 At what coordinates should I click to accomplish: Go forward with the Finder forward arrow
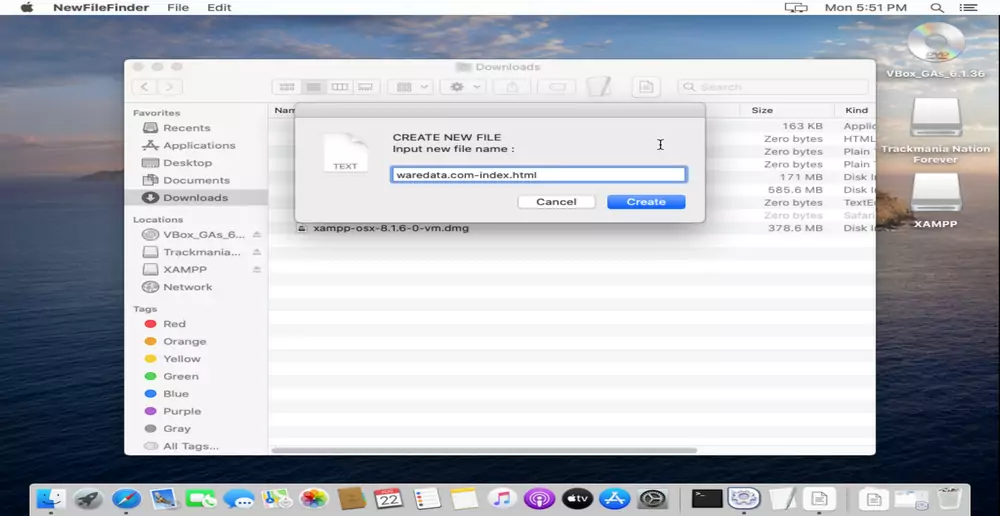click(x=170, y=87)
